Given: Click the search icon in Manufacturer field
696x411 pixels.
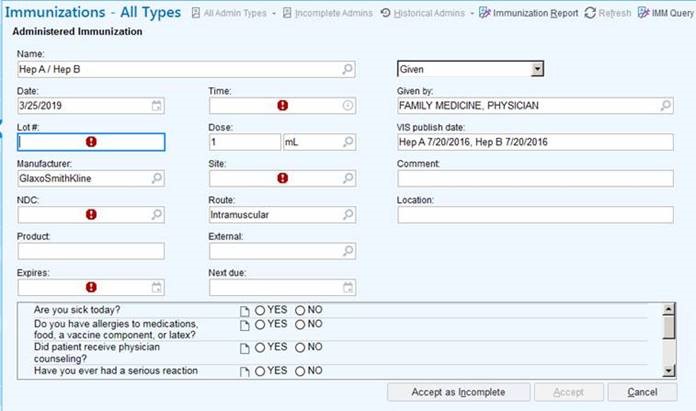Looking at the screenshot, I should pyautogui.click(x=157, y=178).
